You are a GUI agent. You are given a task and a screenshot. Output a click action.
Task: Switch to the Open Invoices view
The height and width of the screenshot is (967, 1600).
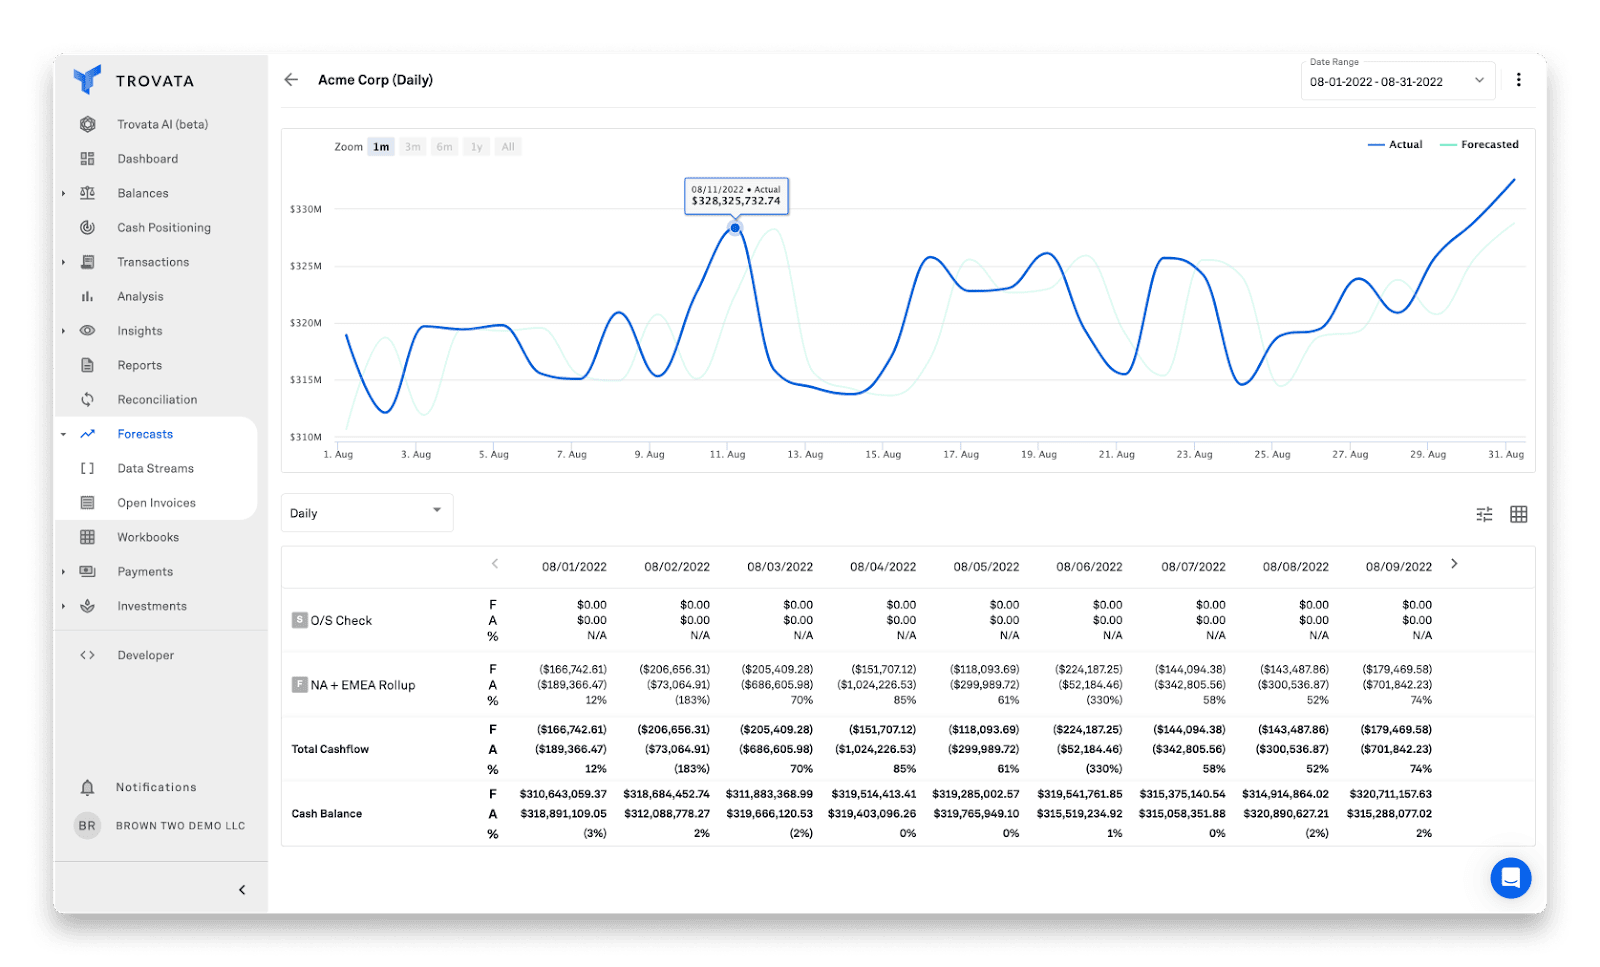click(155, 502)
